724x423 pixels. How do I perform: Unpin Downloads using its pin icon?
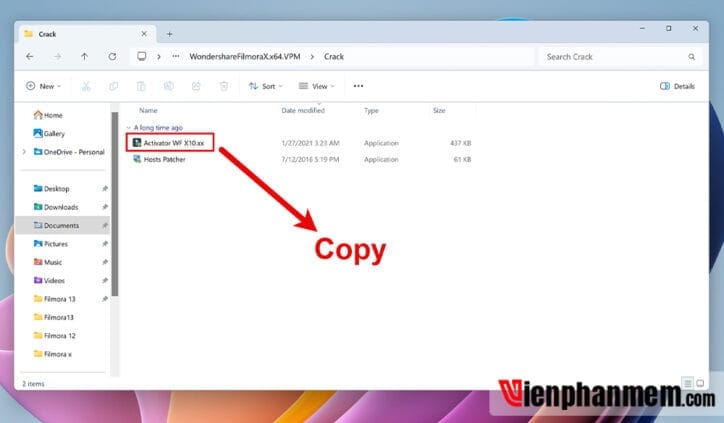[105, 207]
